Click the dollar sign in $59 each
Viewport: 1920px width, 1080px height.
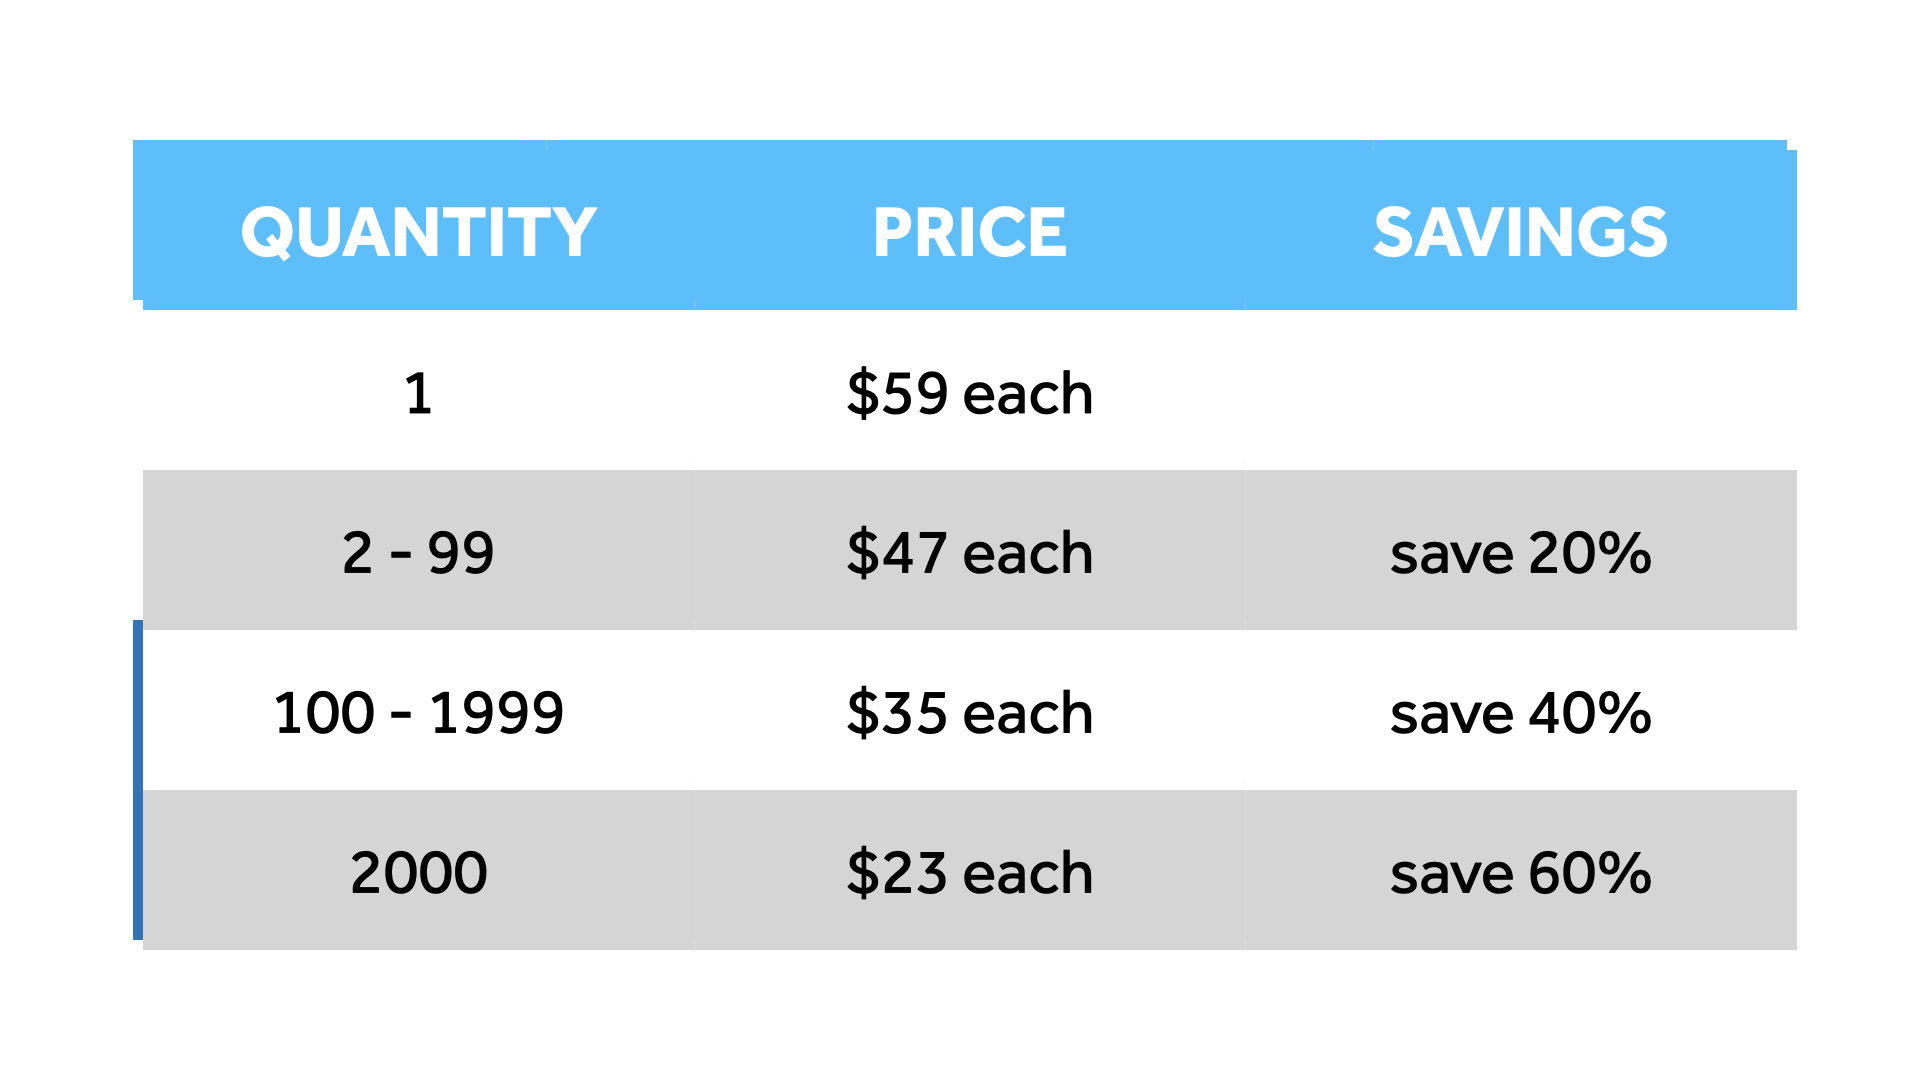[x=862, y=392]
